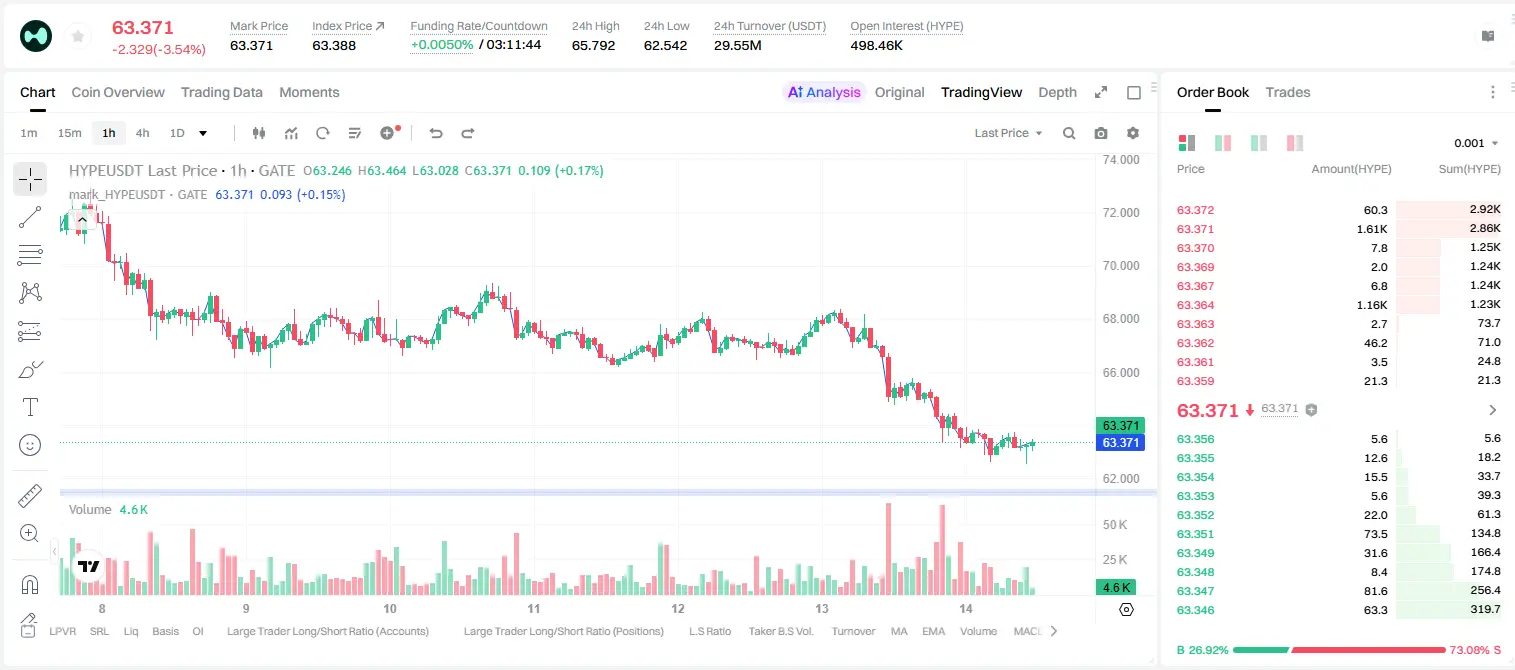Switch to the Trades tab
The height and width of the screenshot is (670, 1515).
point(1287,92)
